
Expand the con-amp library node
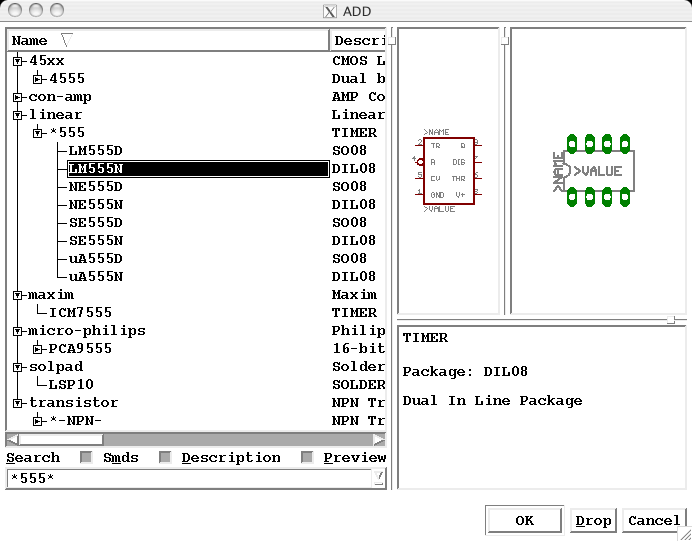(x=17, y=97)
